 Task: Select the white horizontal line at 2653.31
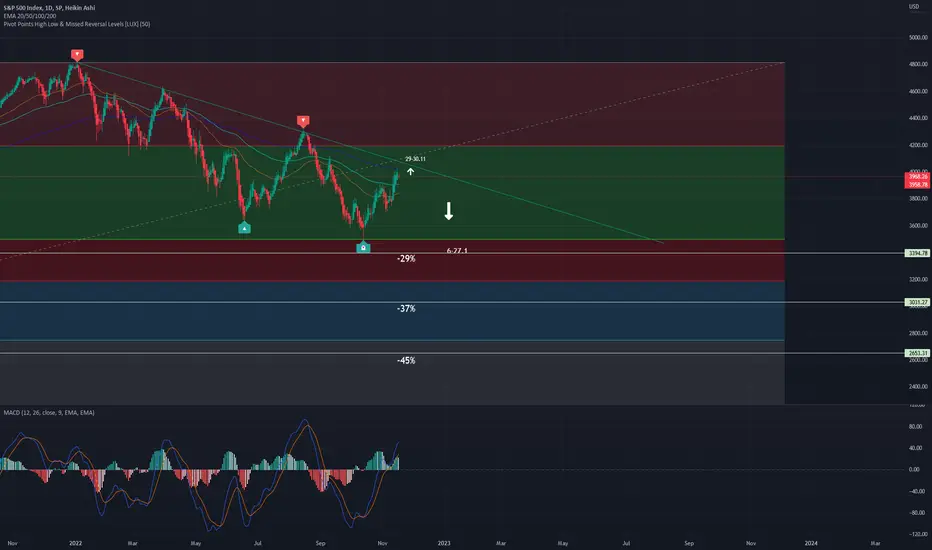pyautogui.click(x=452, y=353)
